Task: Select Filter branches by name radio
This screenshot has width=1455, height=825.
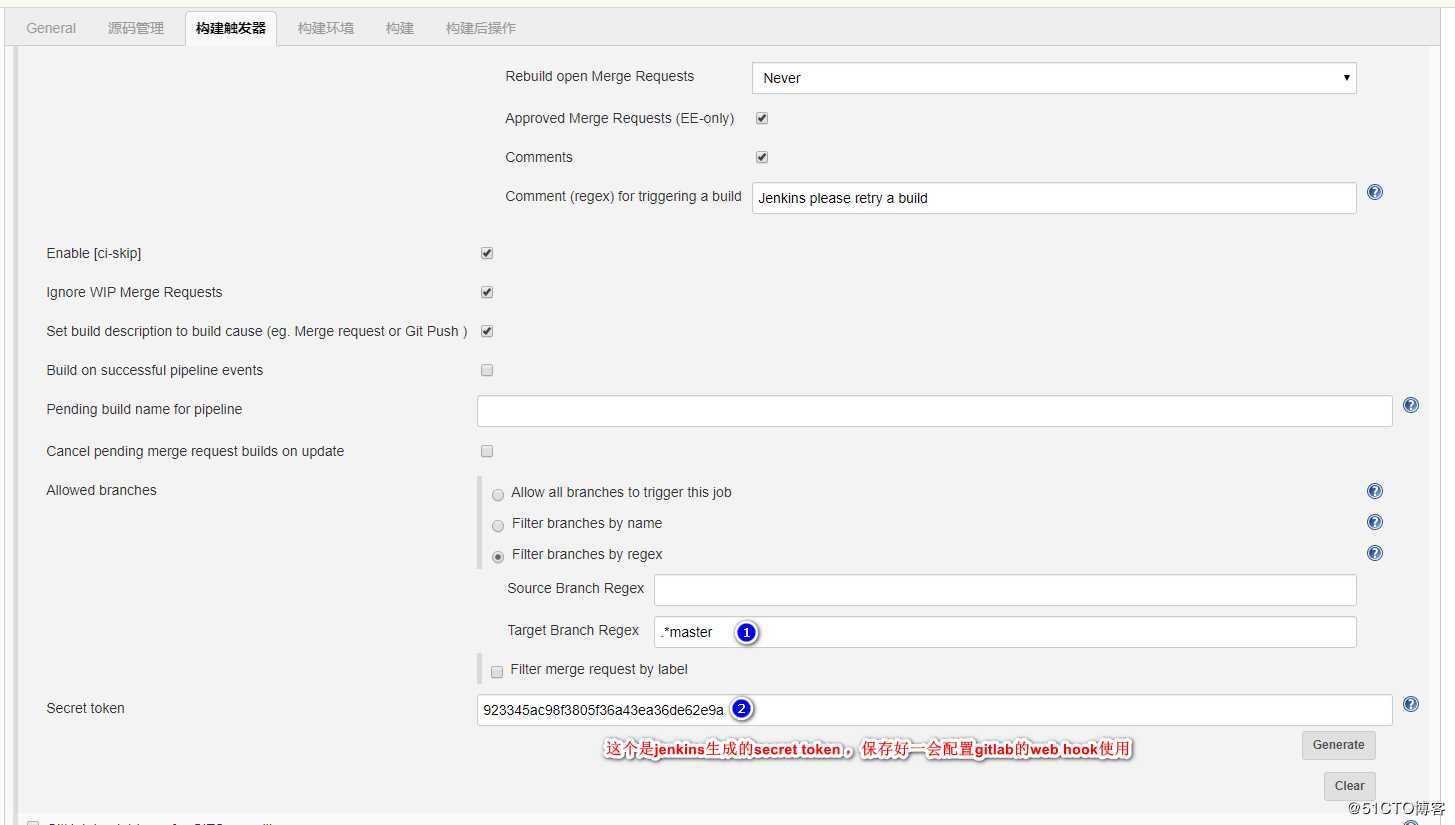Action: coord(498,526)
